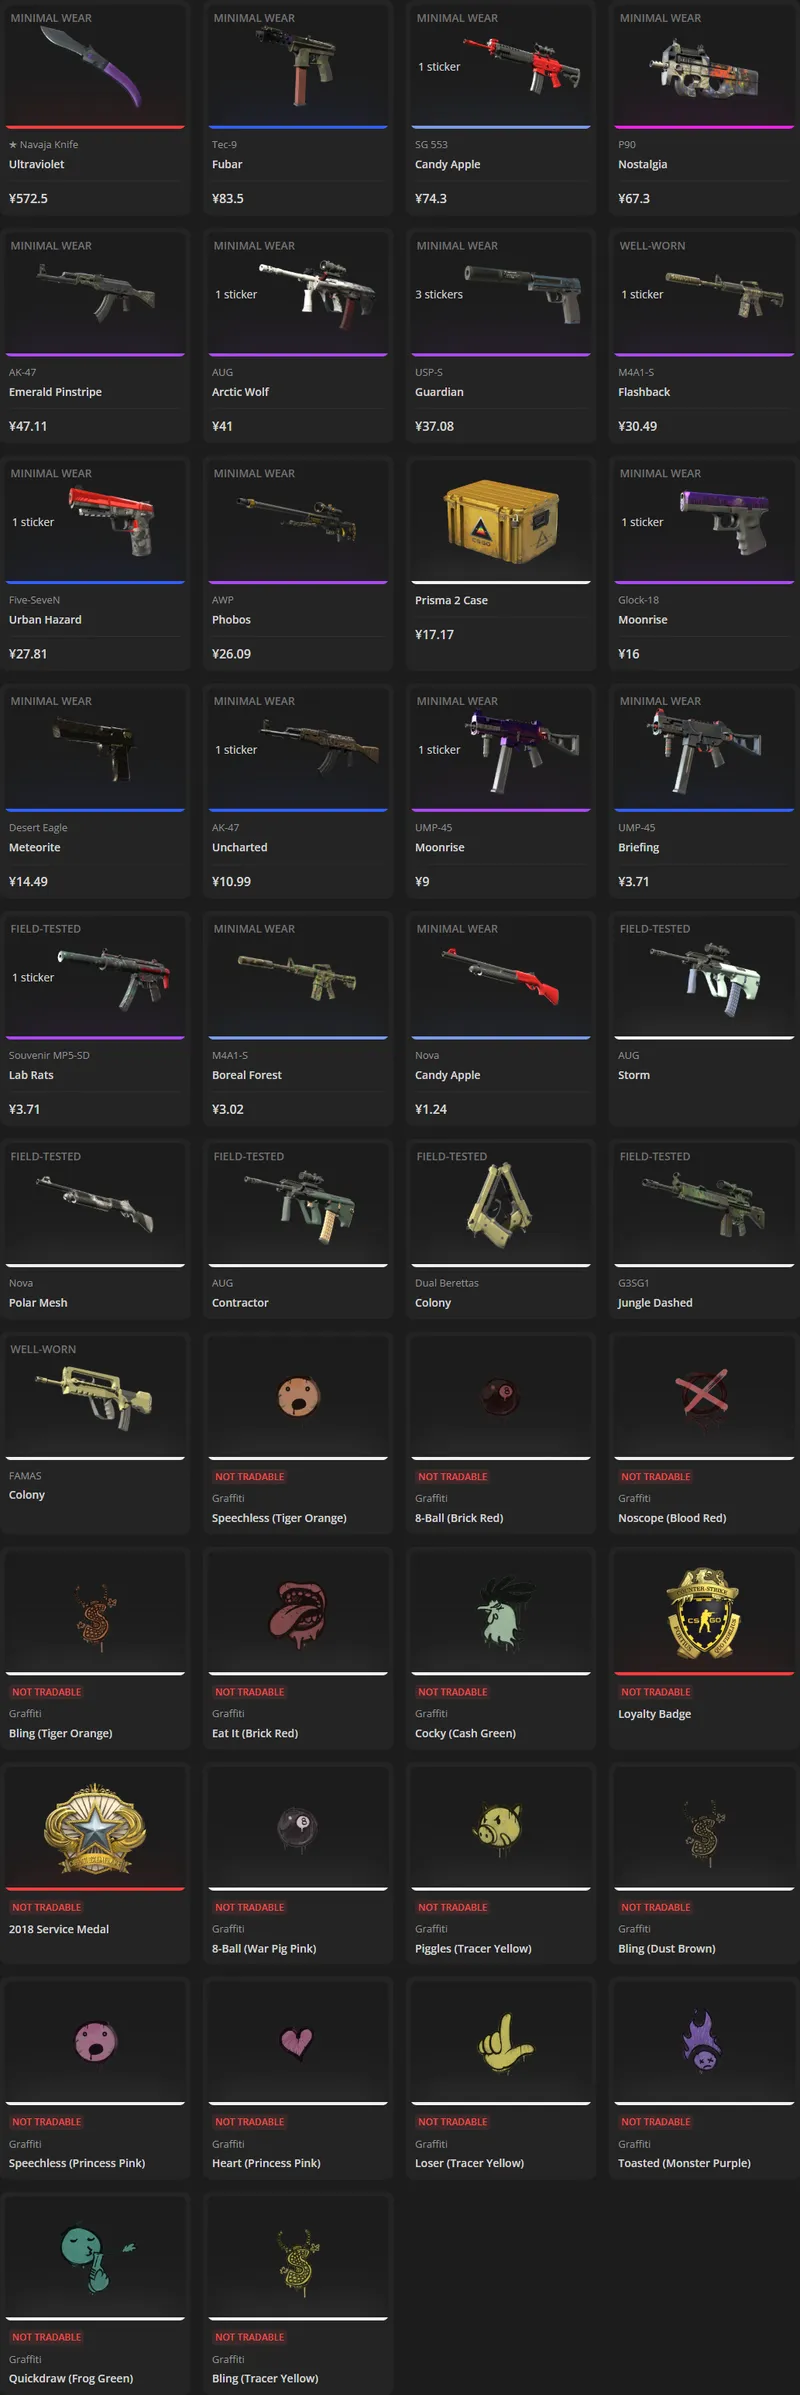Select the Navaja Knife Ultraviolet item image
Viewport: 800px width, 2395px height.
point(92,66)
